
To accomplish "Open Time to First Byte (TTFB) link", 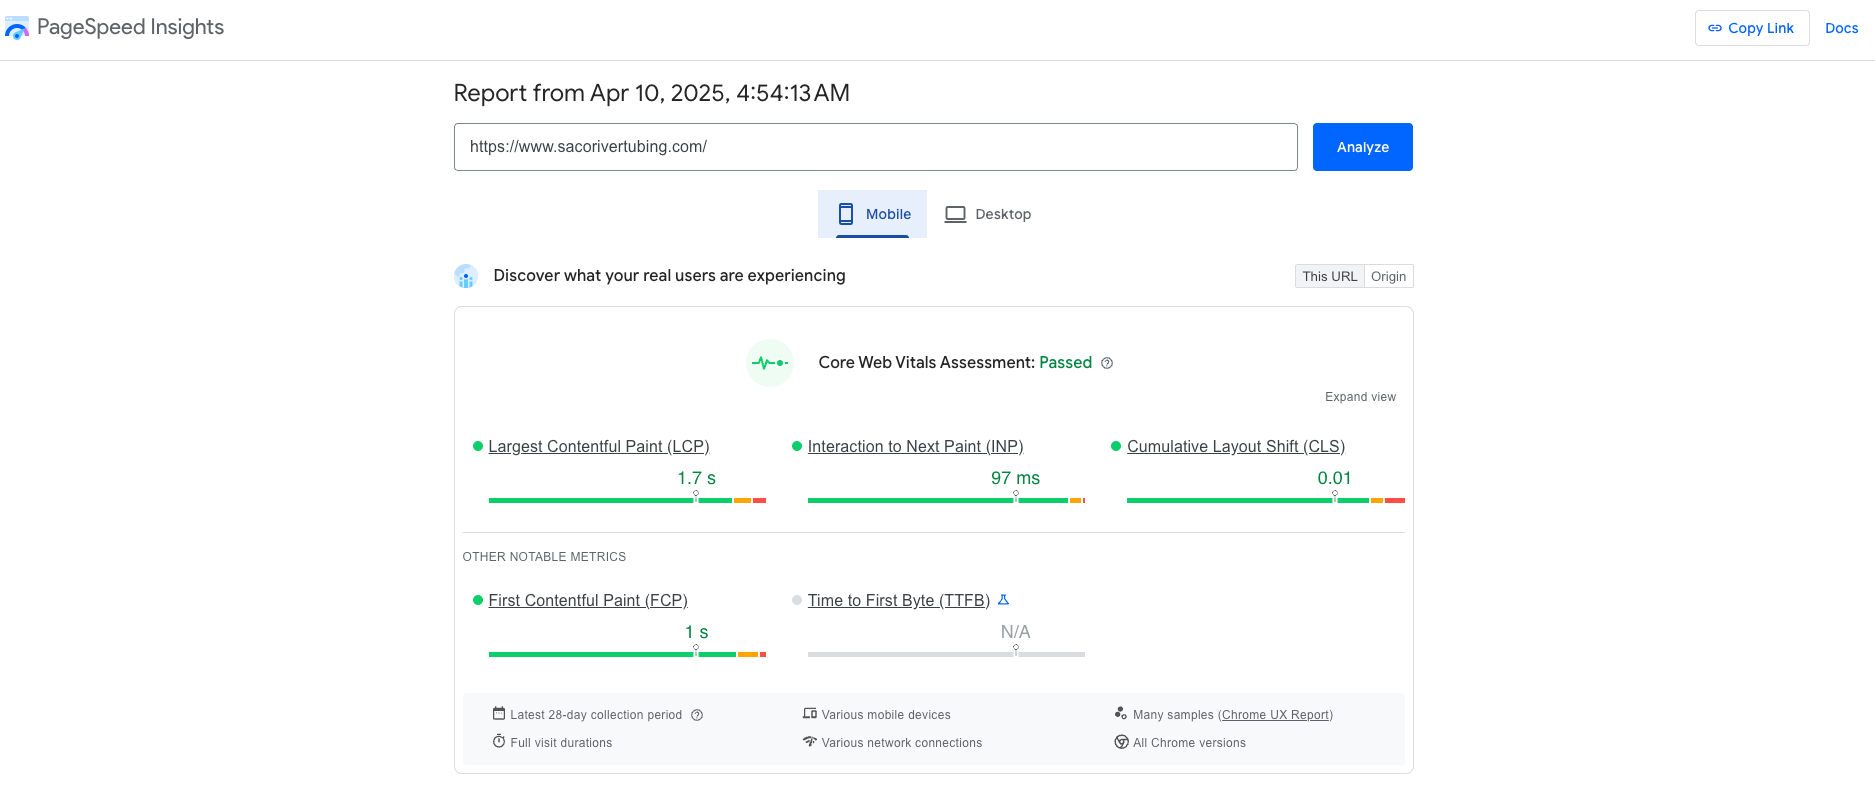I will coord(898,601).
